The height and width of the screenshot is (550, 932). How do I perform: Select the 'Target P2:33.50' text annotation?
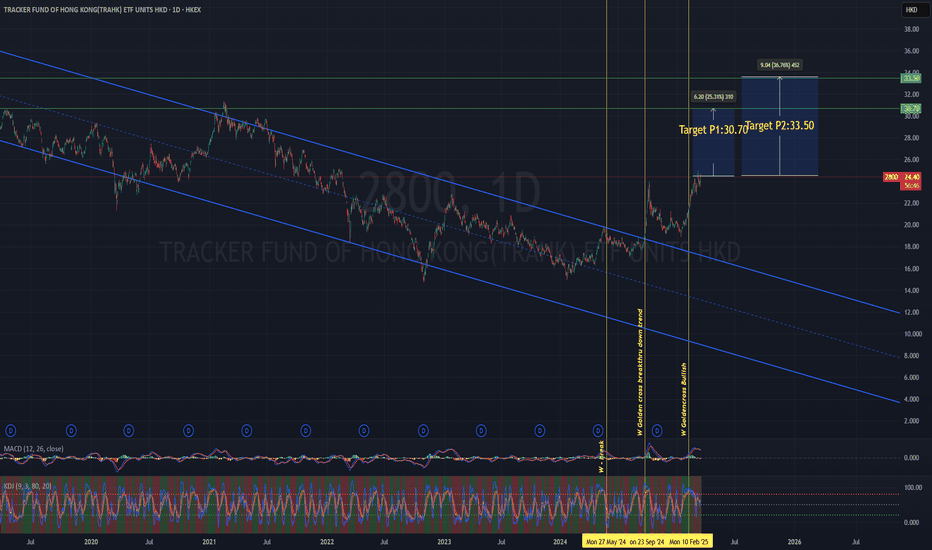tap(779, 125)
